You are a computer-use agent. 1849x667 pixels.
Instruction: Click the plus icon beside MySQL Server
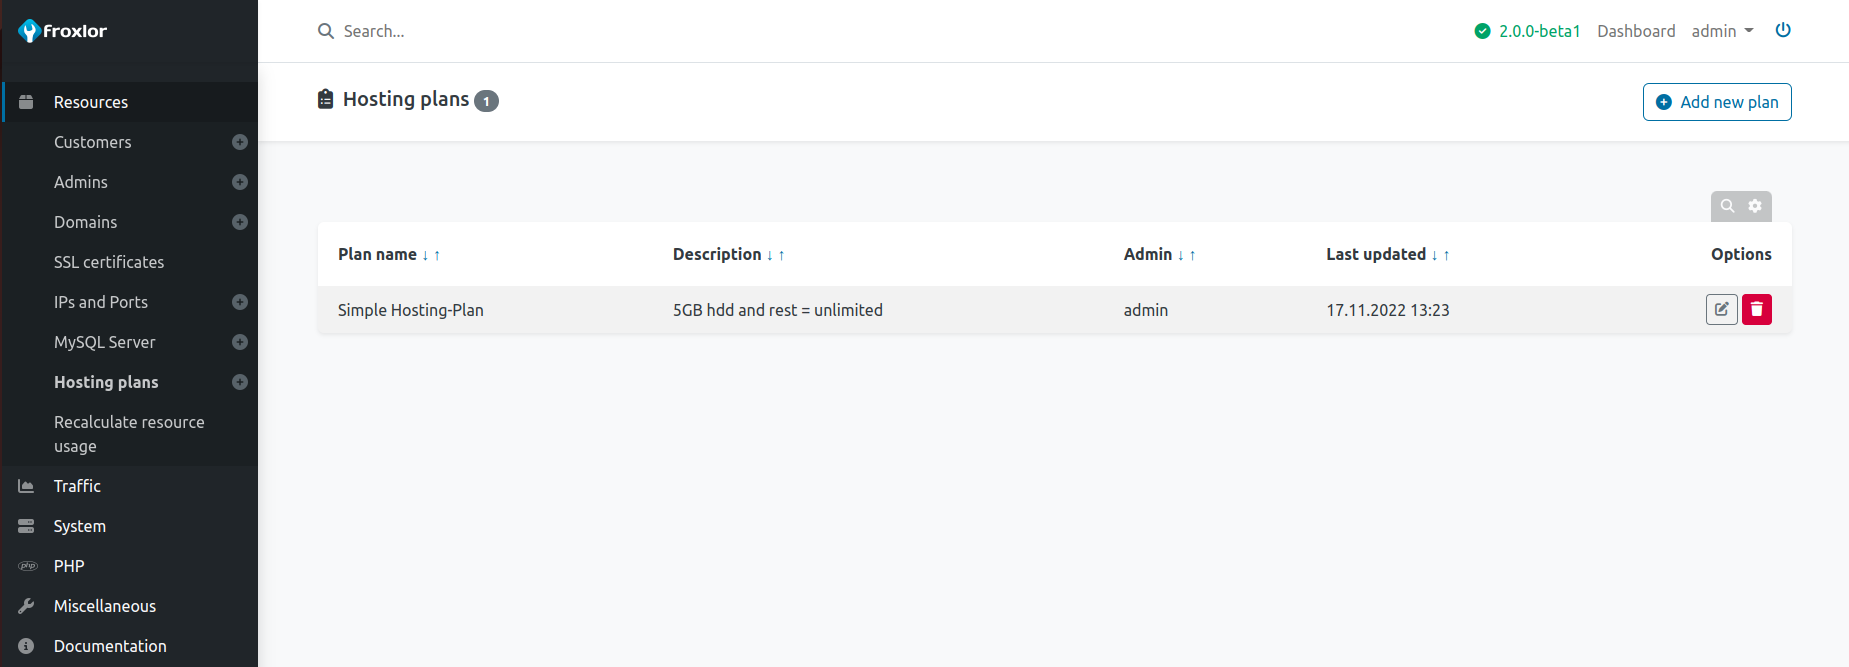tap(240, 342)
